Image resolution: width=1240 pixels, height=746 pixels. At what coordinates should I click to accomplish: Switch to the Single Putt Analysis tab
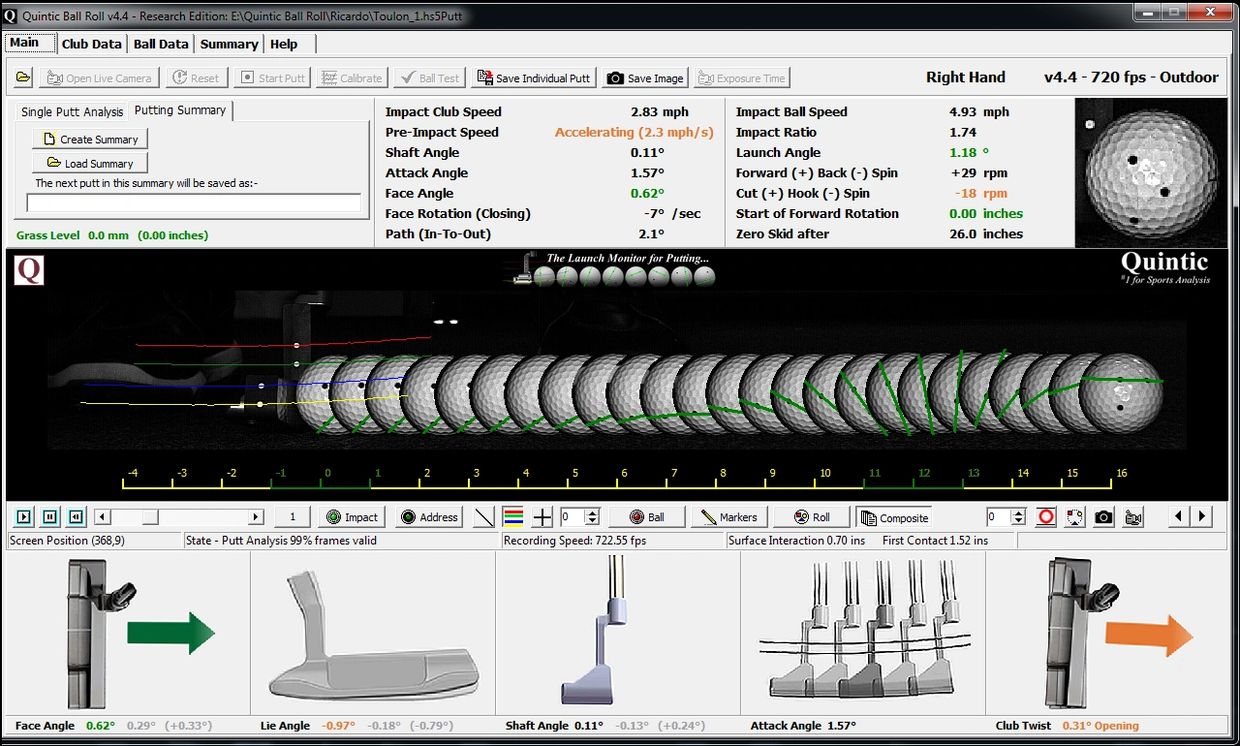pos(72,112)
